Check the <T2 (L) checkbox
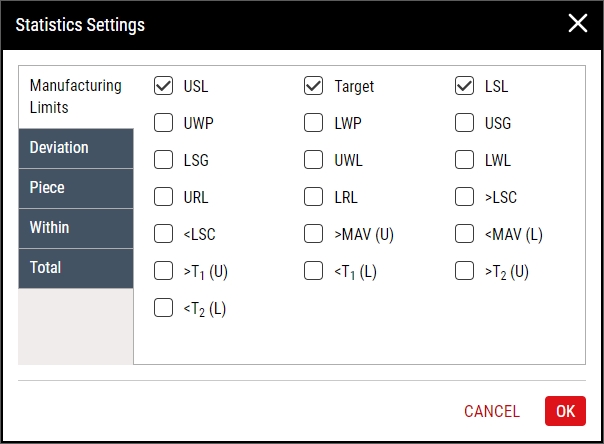The image size is (604, 444). point(163,307)
